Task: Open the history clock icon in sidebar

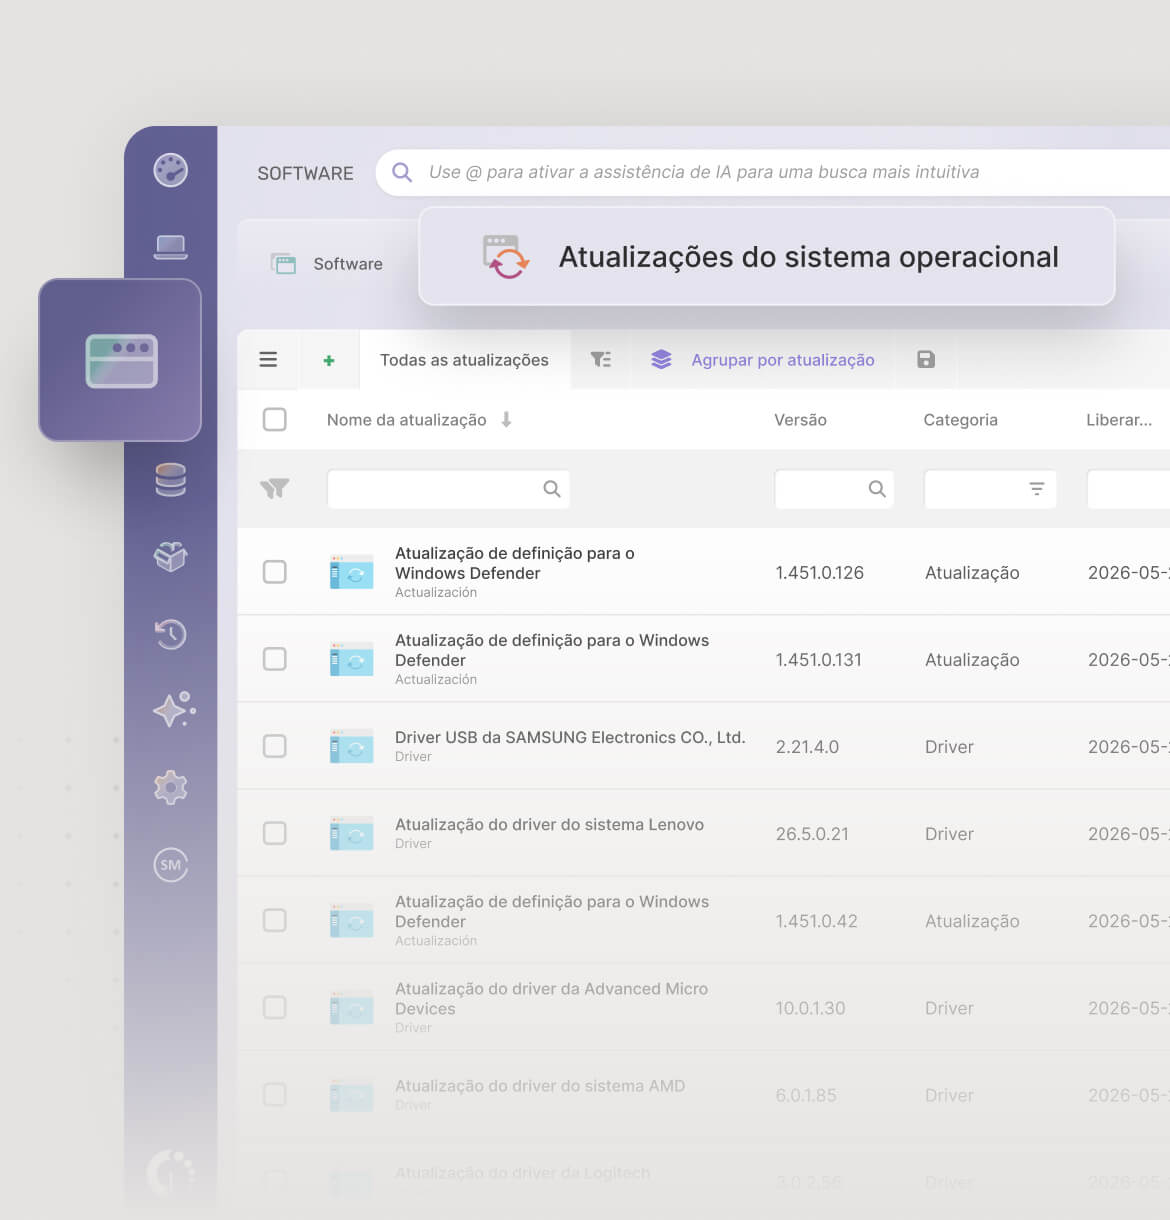Action: click(171, 634)
